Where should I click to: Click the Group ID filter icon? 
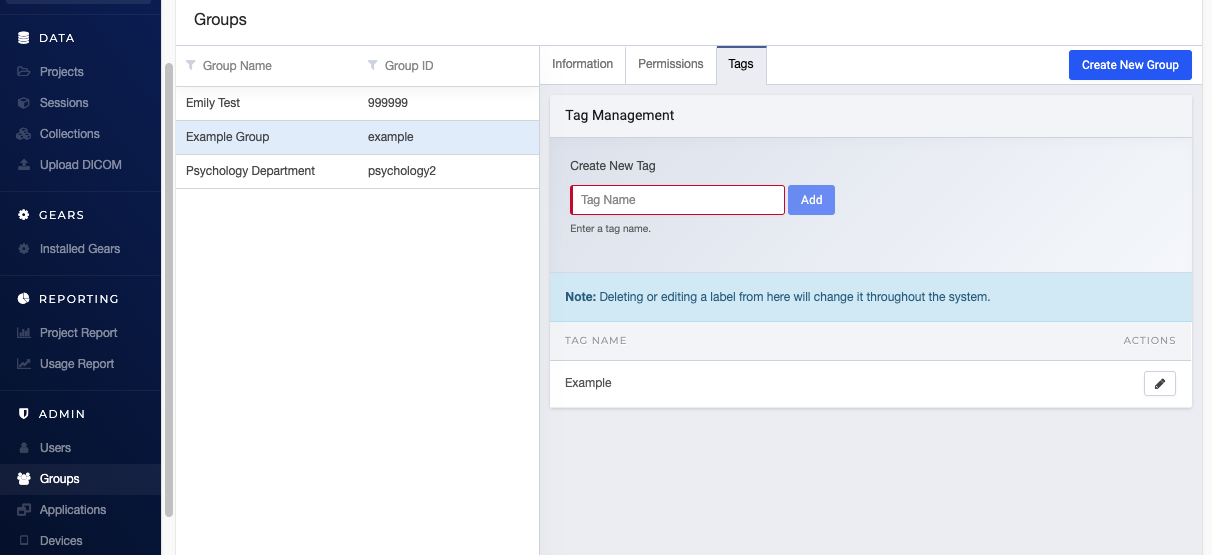(373, 65)
